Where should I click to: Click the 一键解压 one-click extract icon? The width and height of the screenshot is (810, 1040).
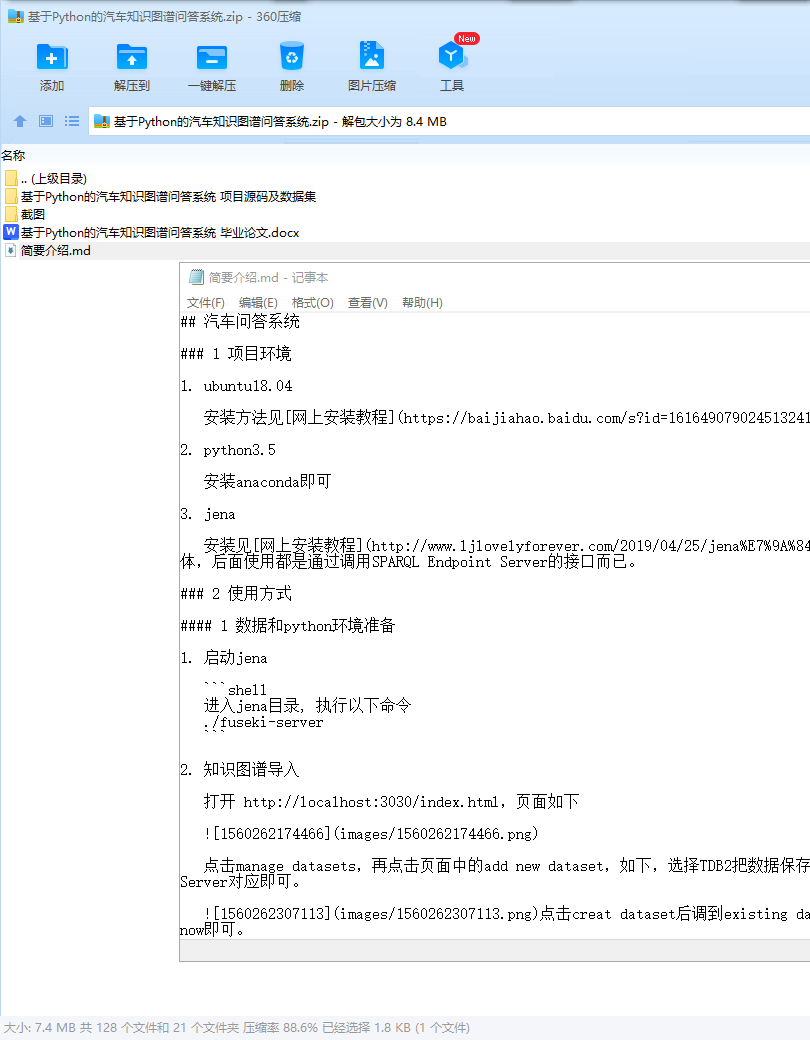coord(212,57)
